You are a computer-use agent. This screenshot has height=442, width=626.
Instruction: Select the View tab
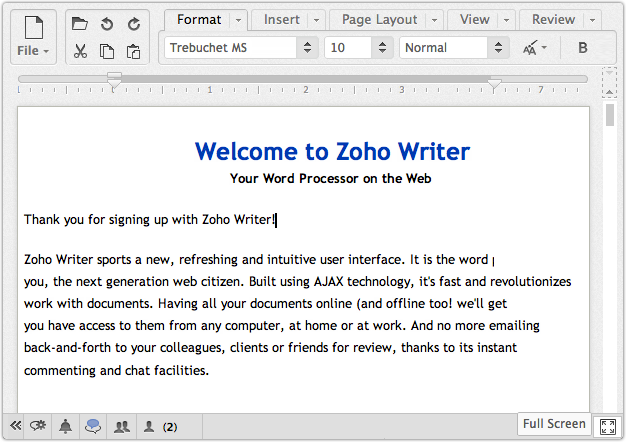(474, 19)
